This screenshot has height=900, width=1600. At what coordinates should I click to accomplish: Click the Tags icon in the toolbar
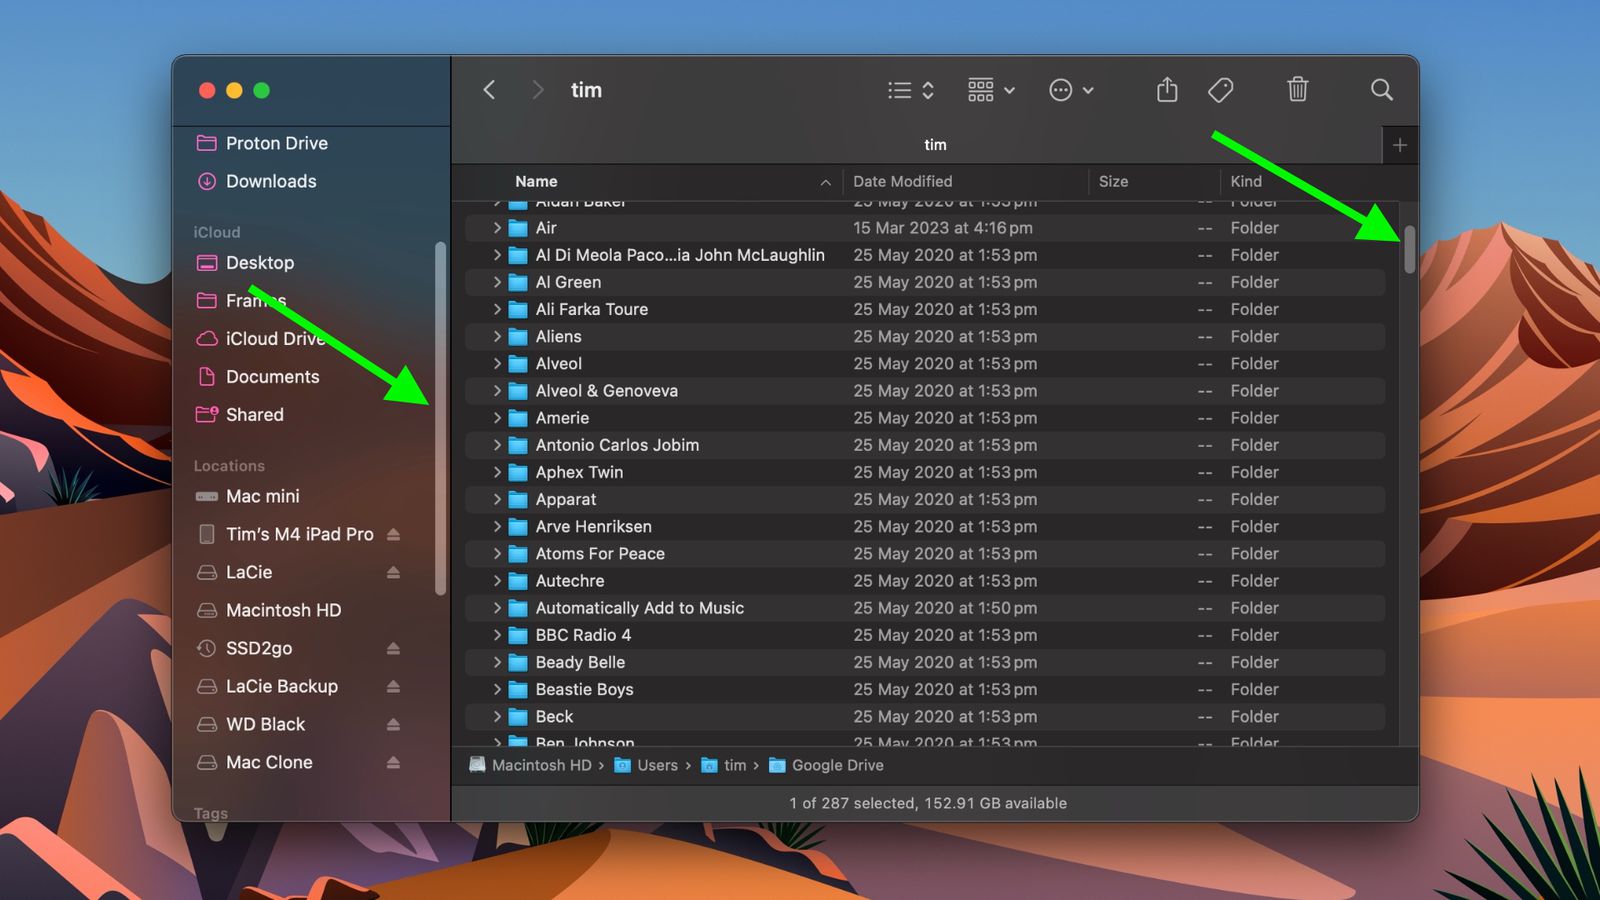coord(1221,90)
